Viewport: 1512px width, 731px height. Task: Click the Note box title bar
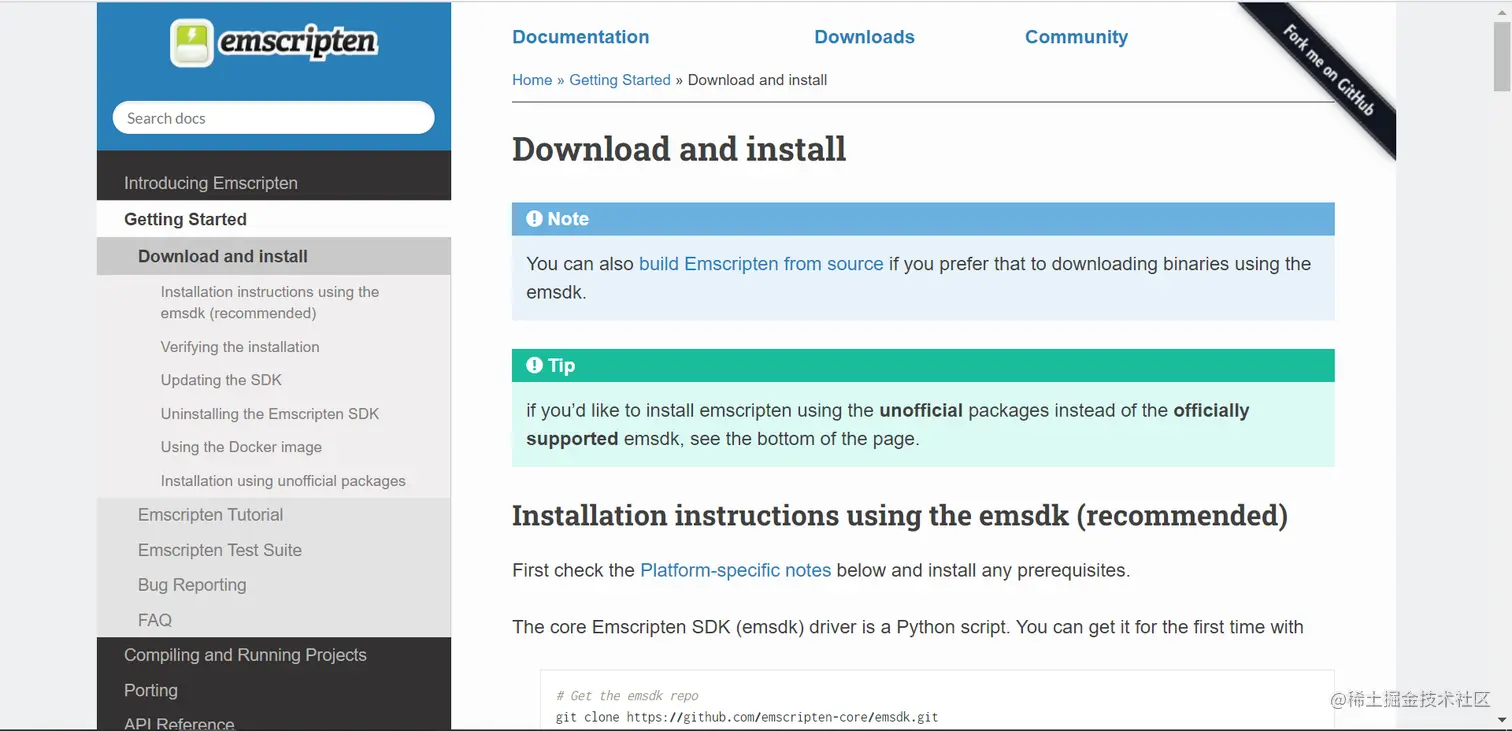pyautogui.click(x=923, y=219)
